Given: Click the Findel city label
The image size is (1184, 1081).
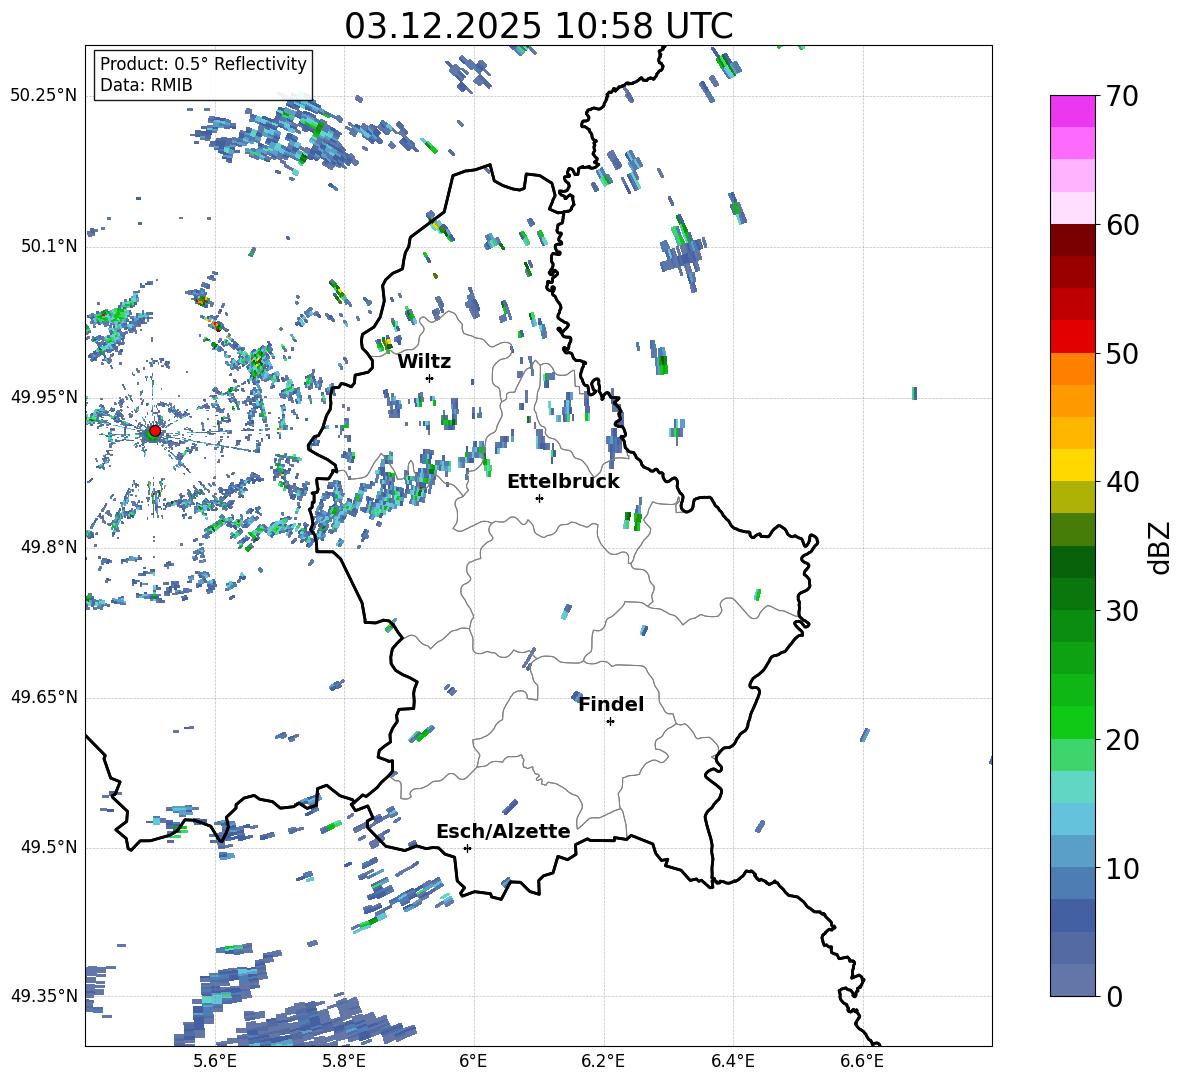Looking at the screenshot, I should pyautogui.click(x=611, y=704).
